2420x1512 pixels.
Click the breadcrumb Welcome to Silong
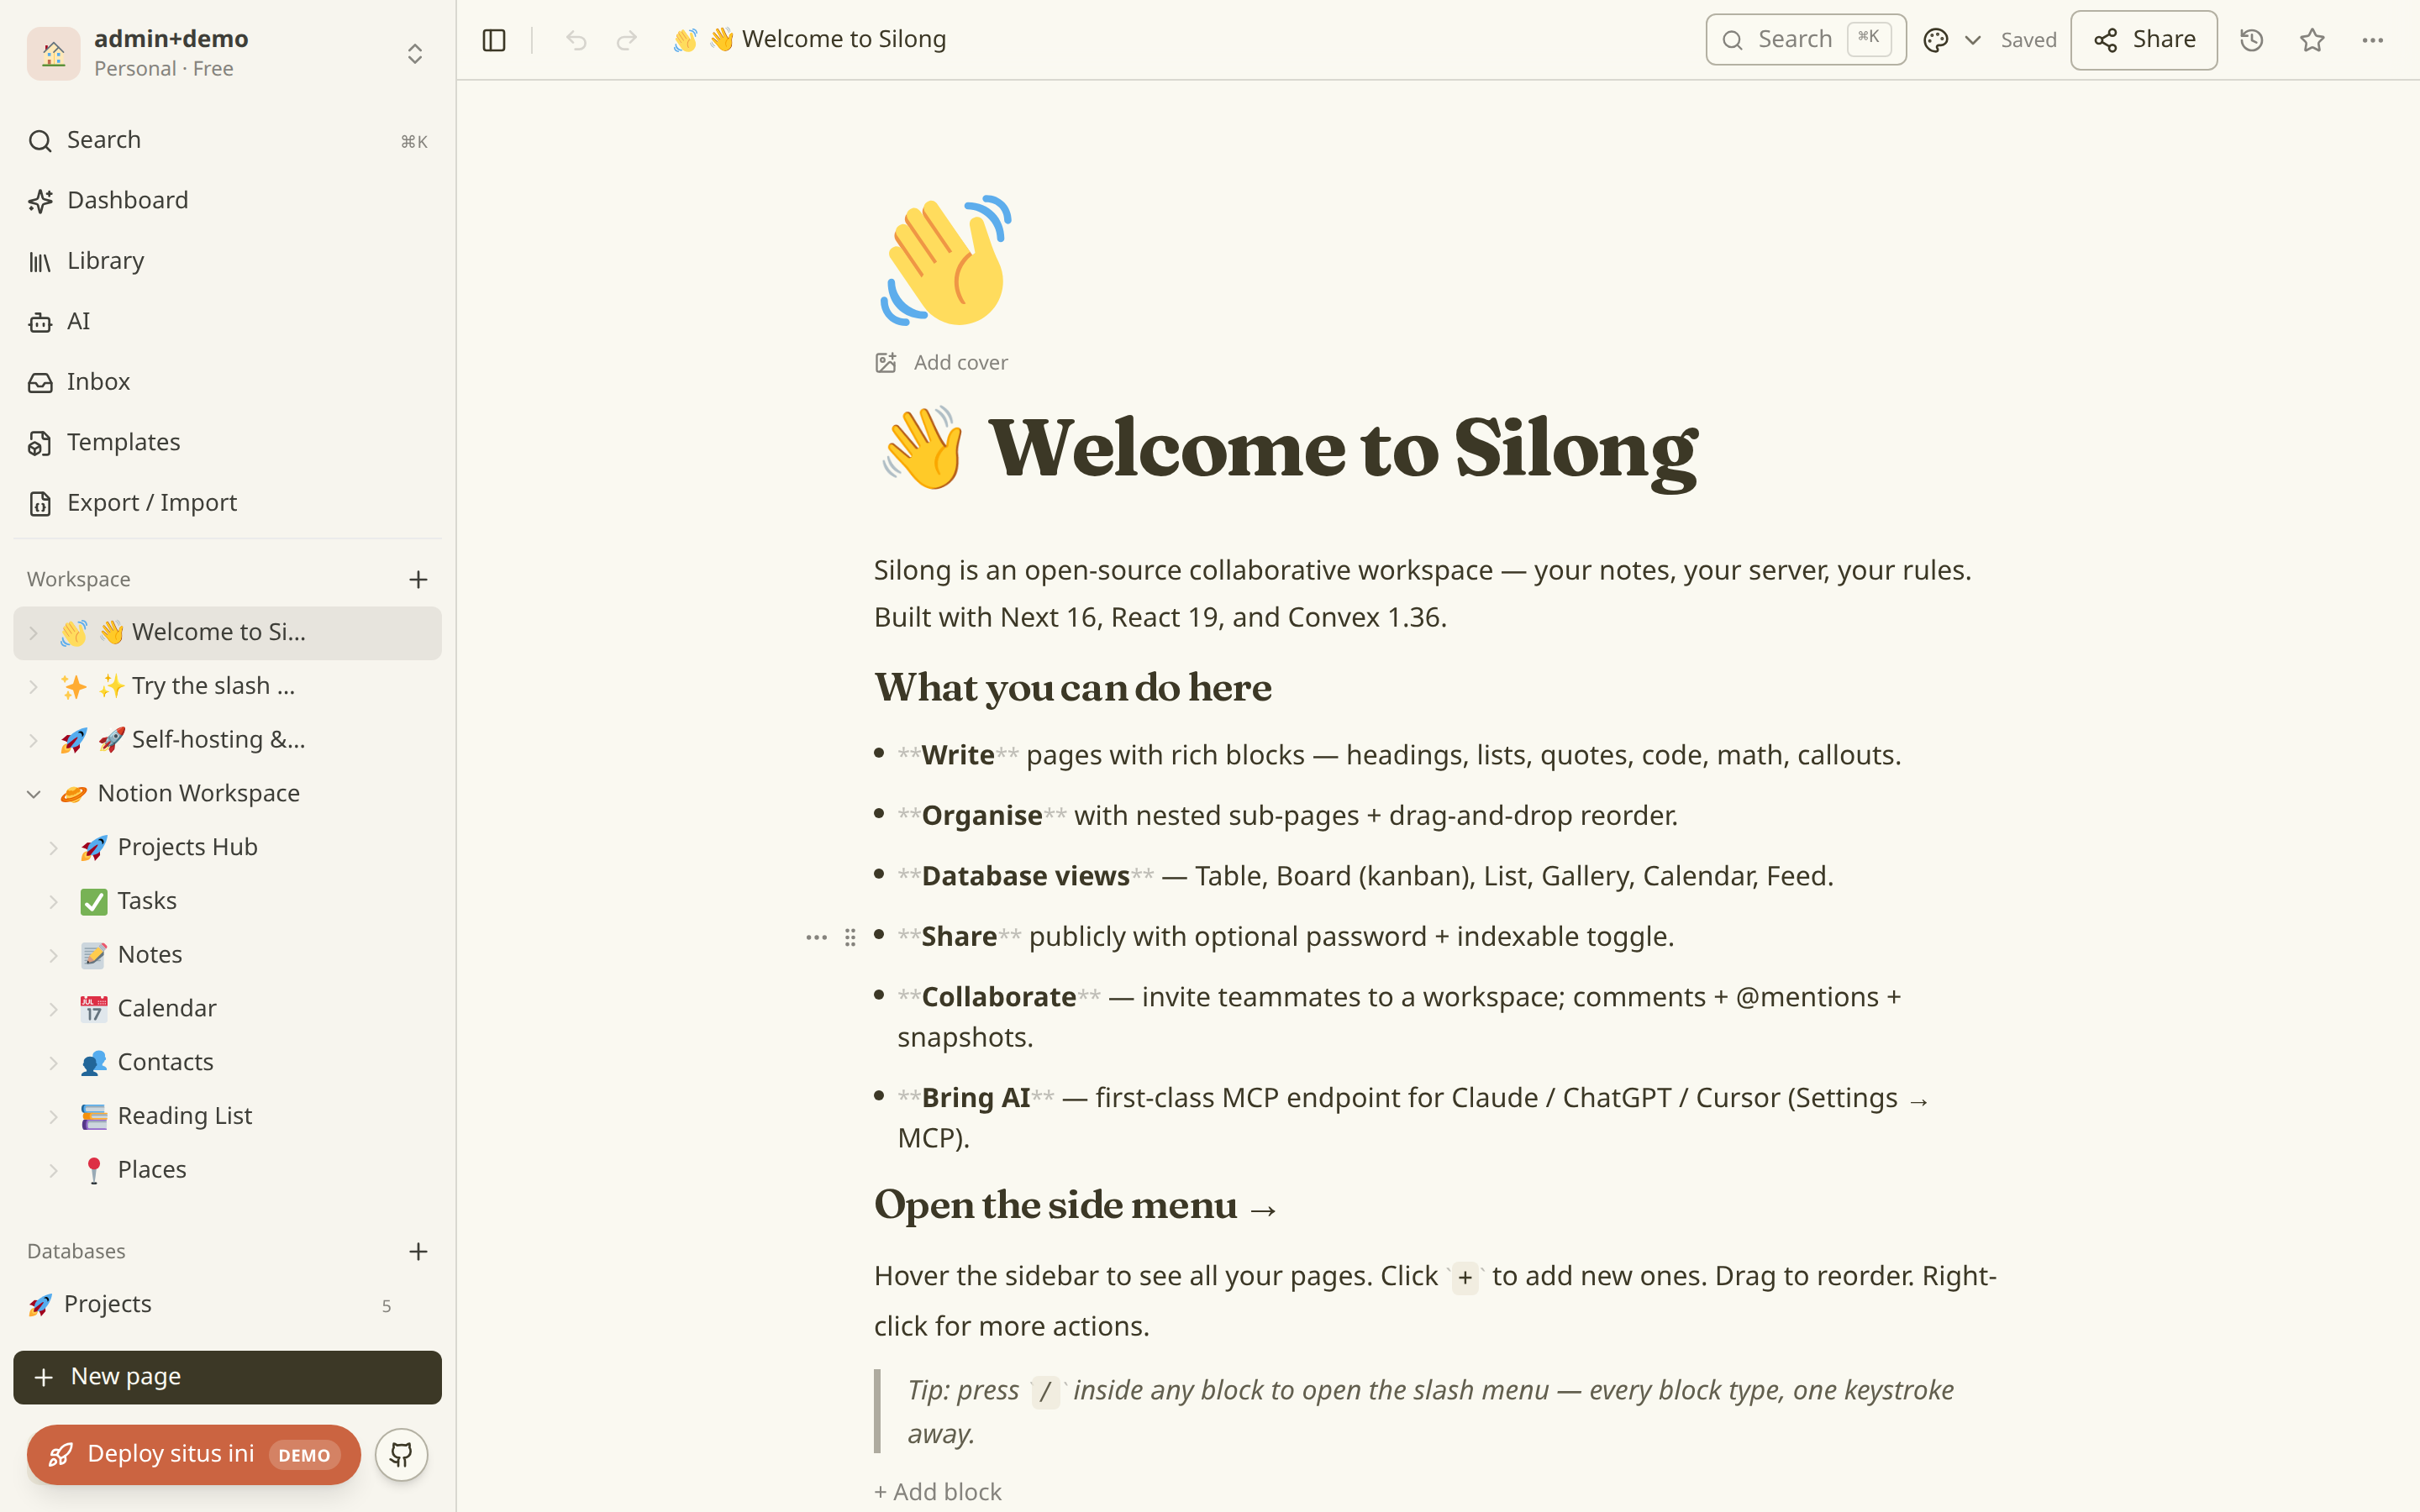pyautogui.click(x=810, y=40)
